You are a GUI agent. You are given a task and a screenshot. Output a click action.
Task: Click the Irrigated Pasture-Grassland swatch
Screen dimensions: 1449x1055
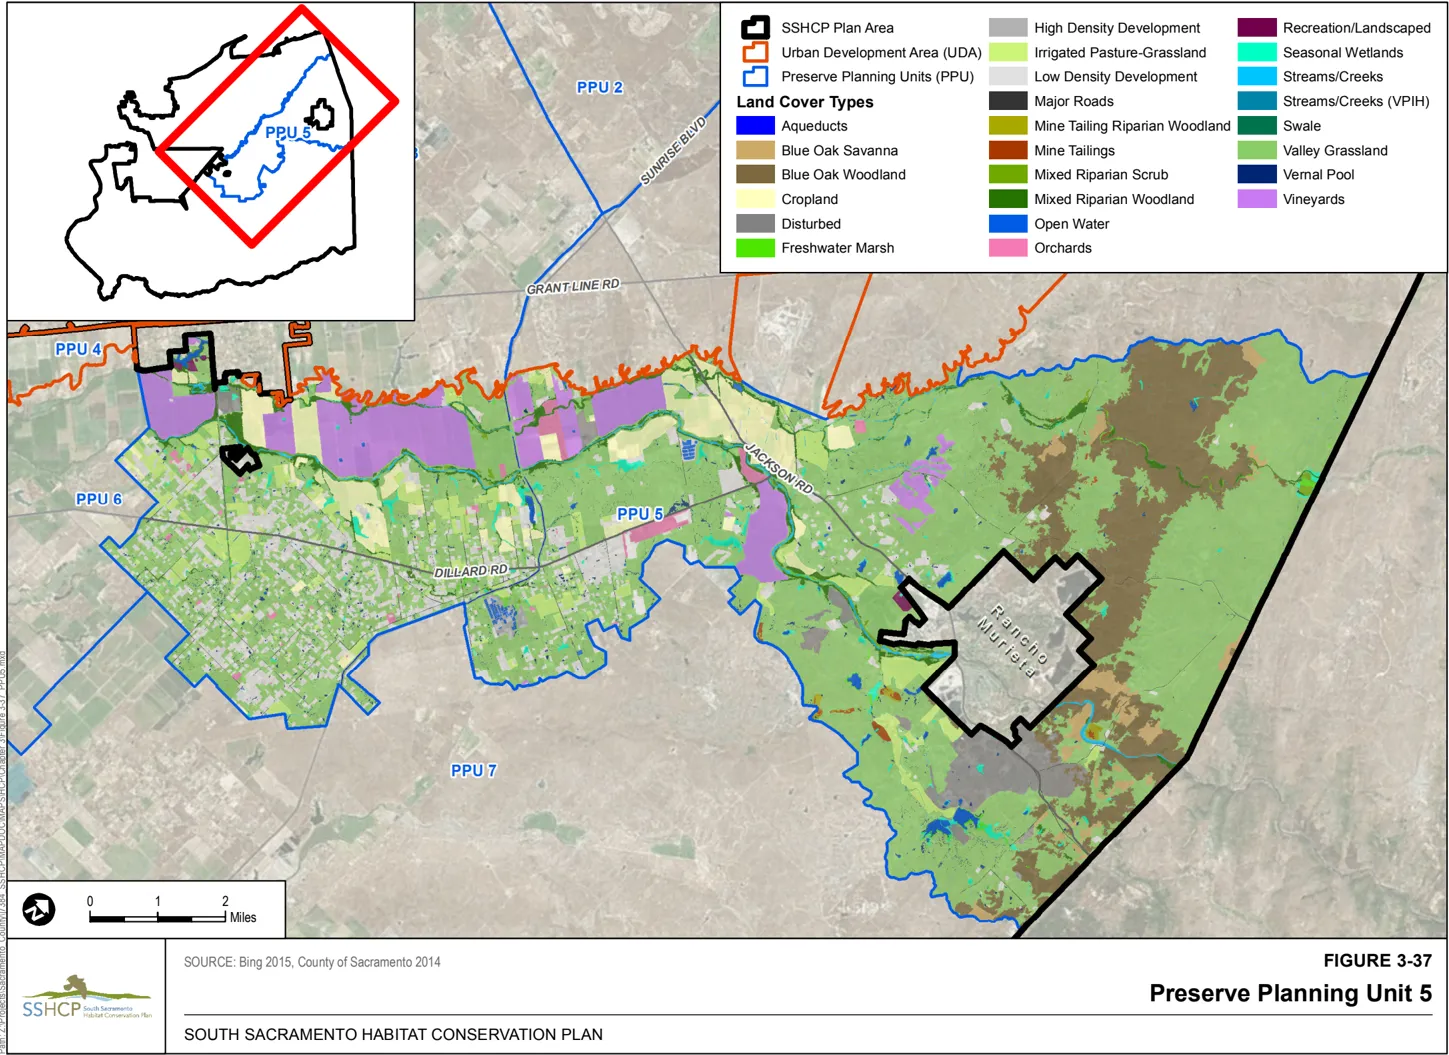tap(1008, 52)
